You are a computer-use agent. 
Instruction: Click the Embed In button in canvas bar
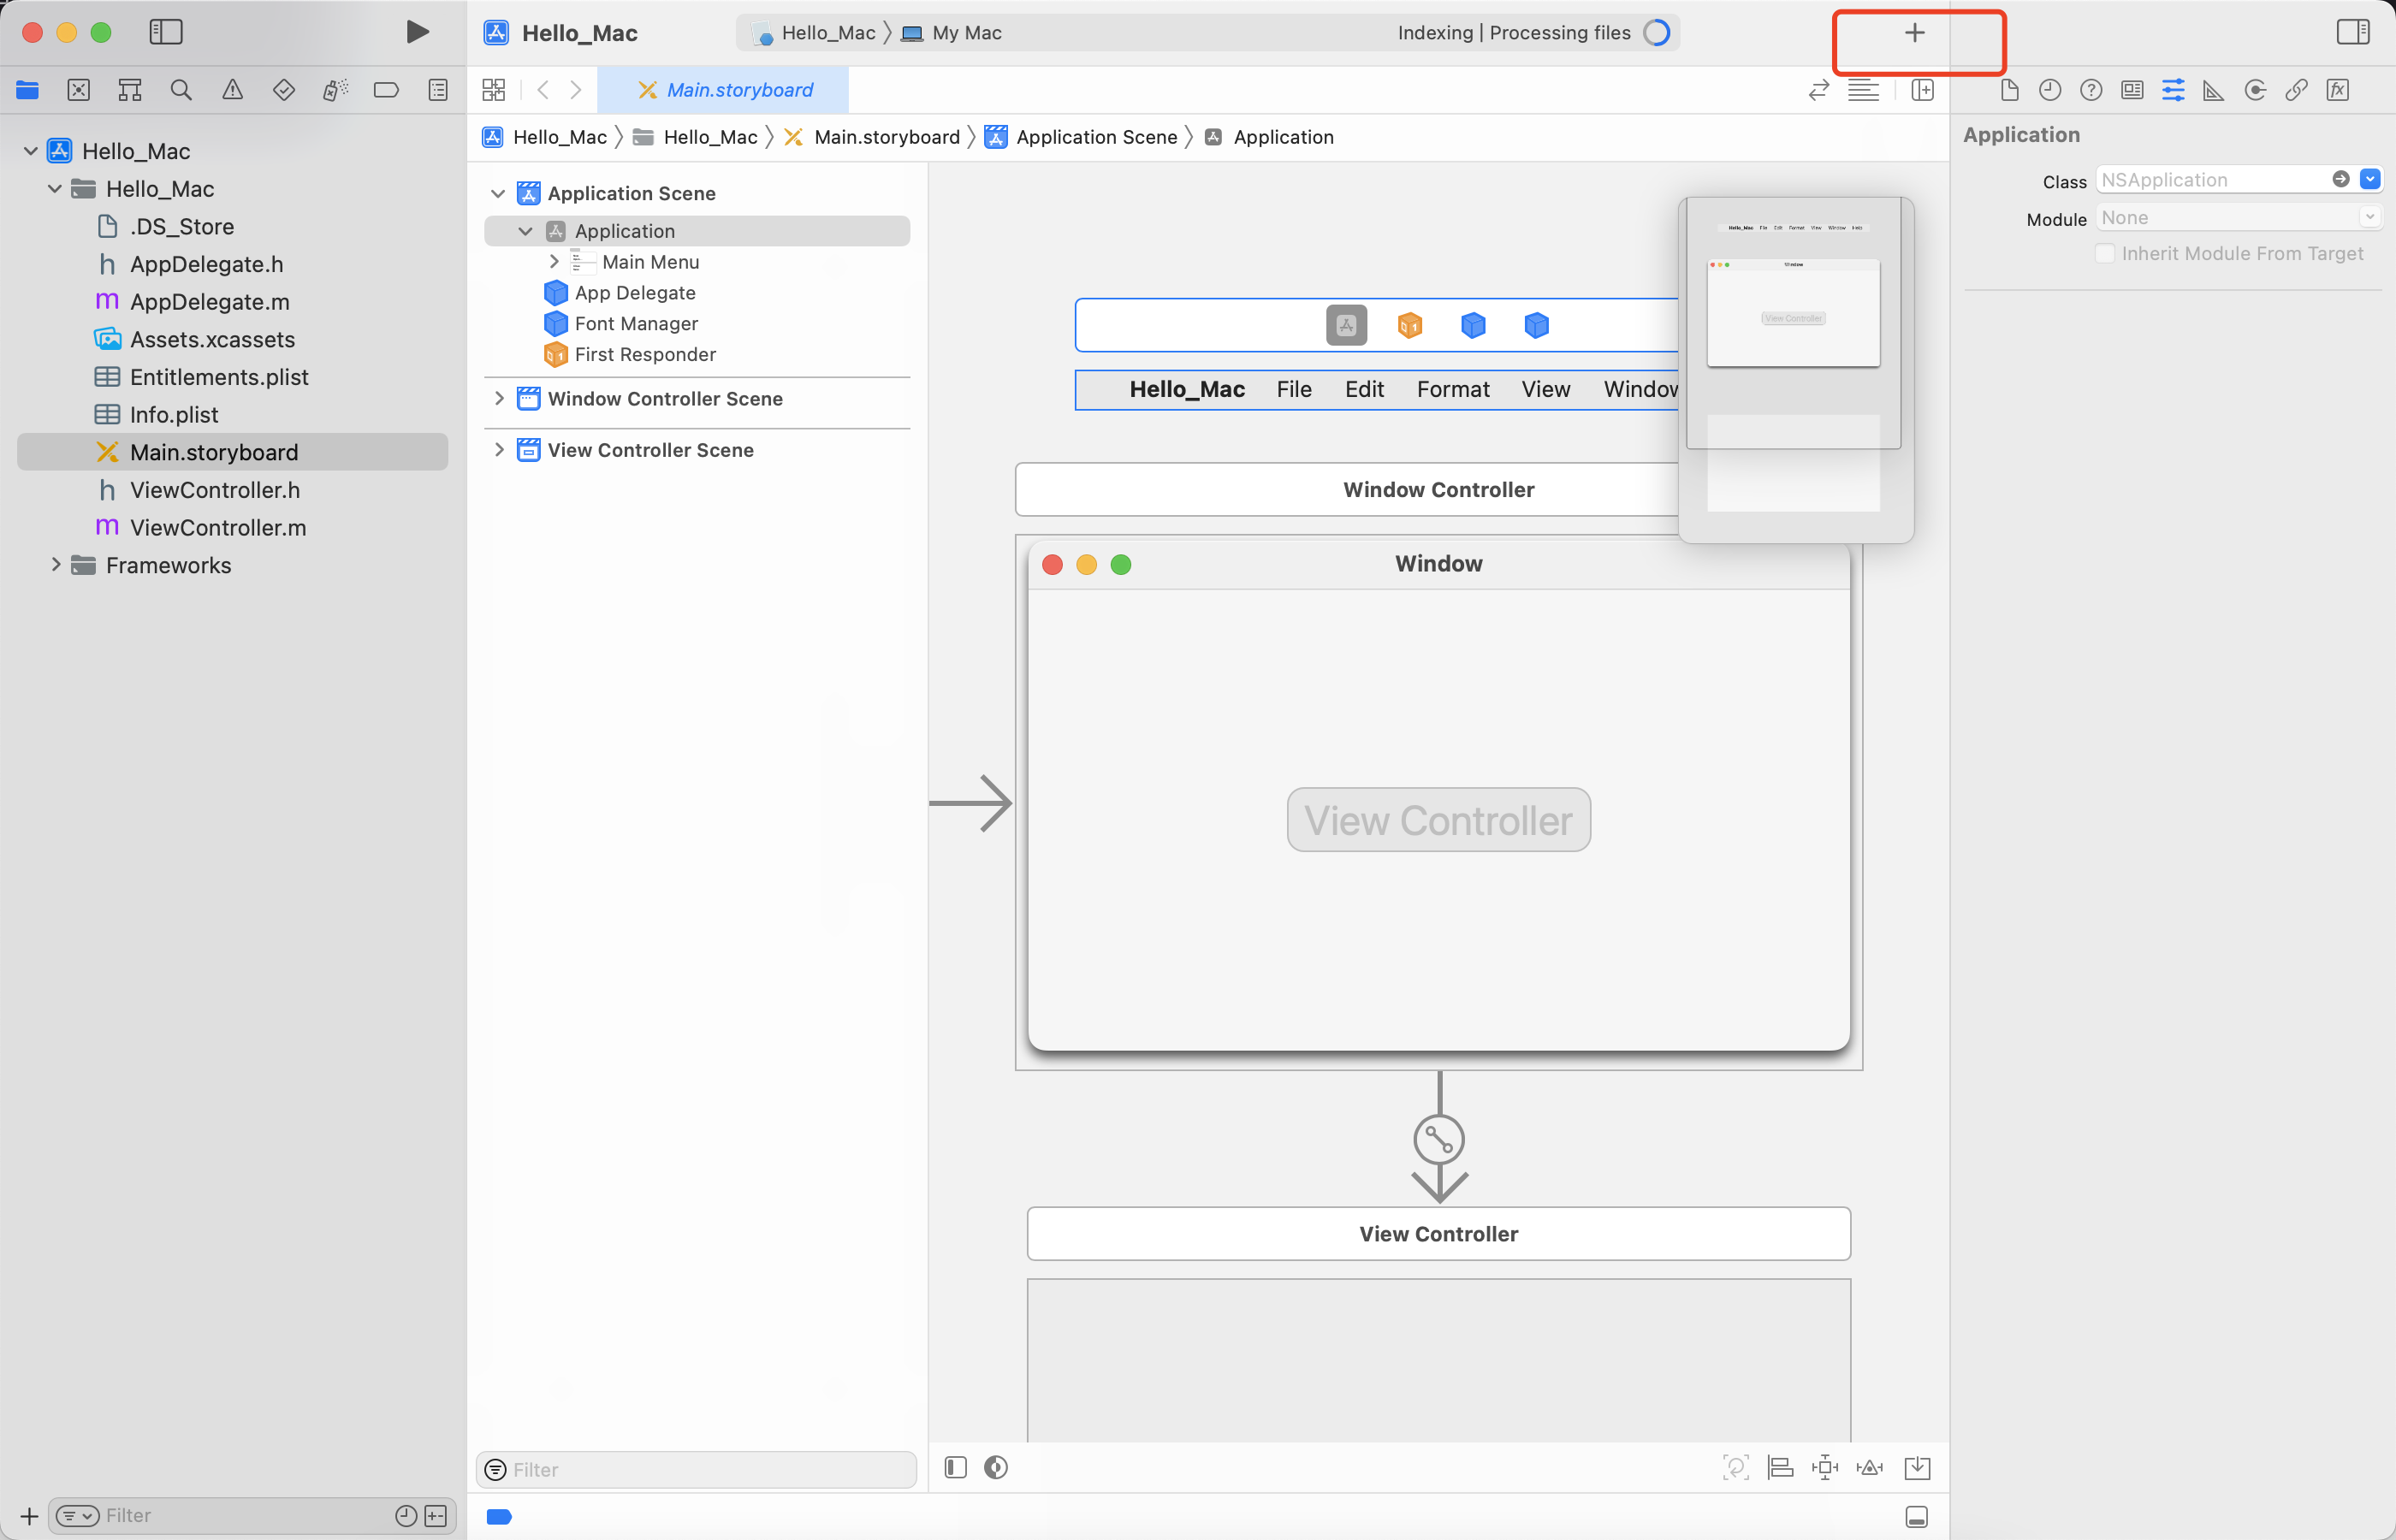click(x=1917, y=1467)
